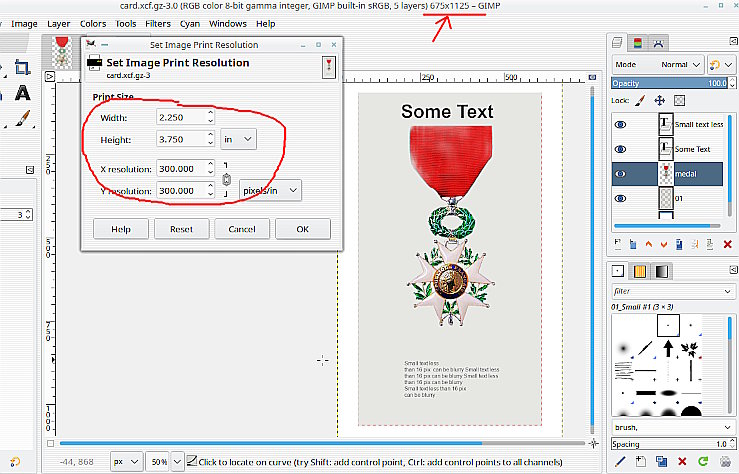Hide the medal layer
Screen dimensions: 739x474
[621, 174]
